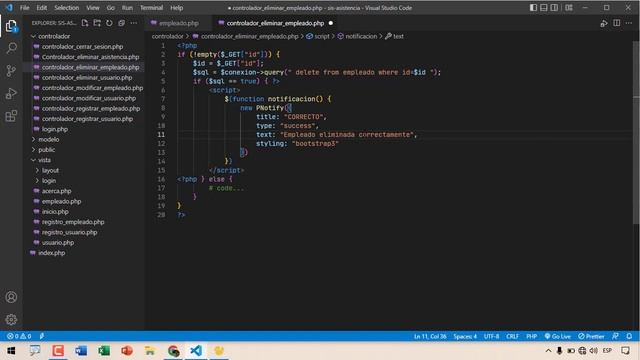Viewport: 640px width, 360px height.
Task: Open the Edit menu
Action: pos(42,8)
